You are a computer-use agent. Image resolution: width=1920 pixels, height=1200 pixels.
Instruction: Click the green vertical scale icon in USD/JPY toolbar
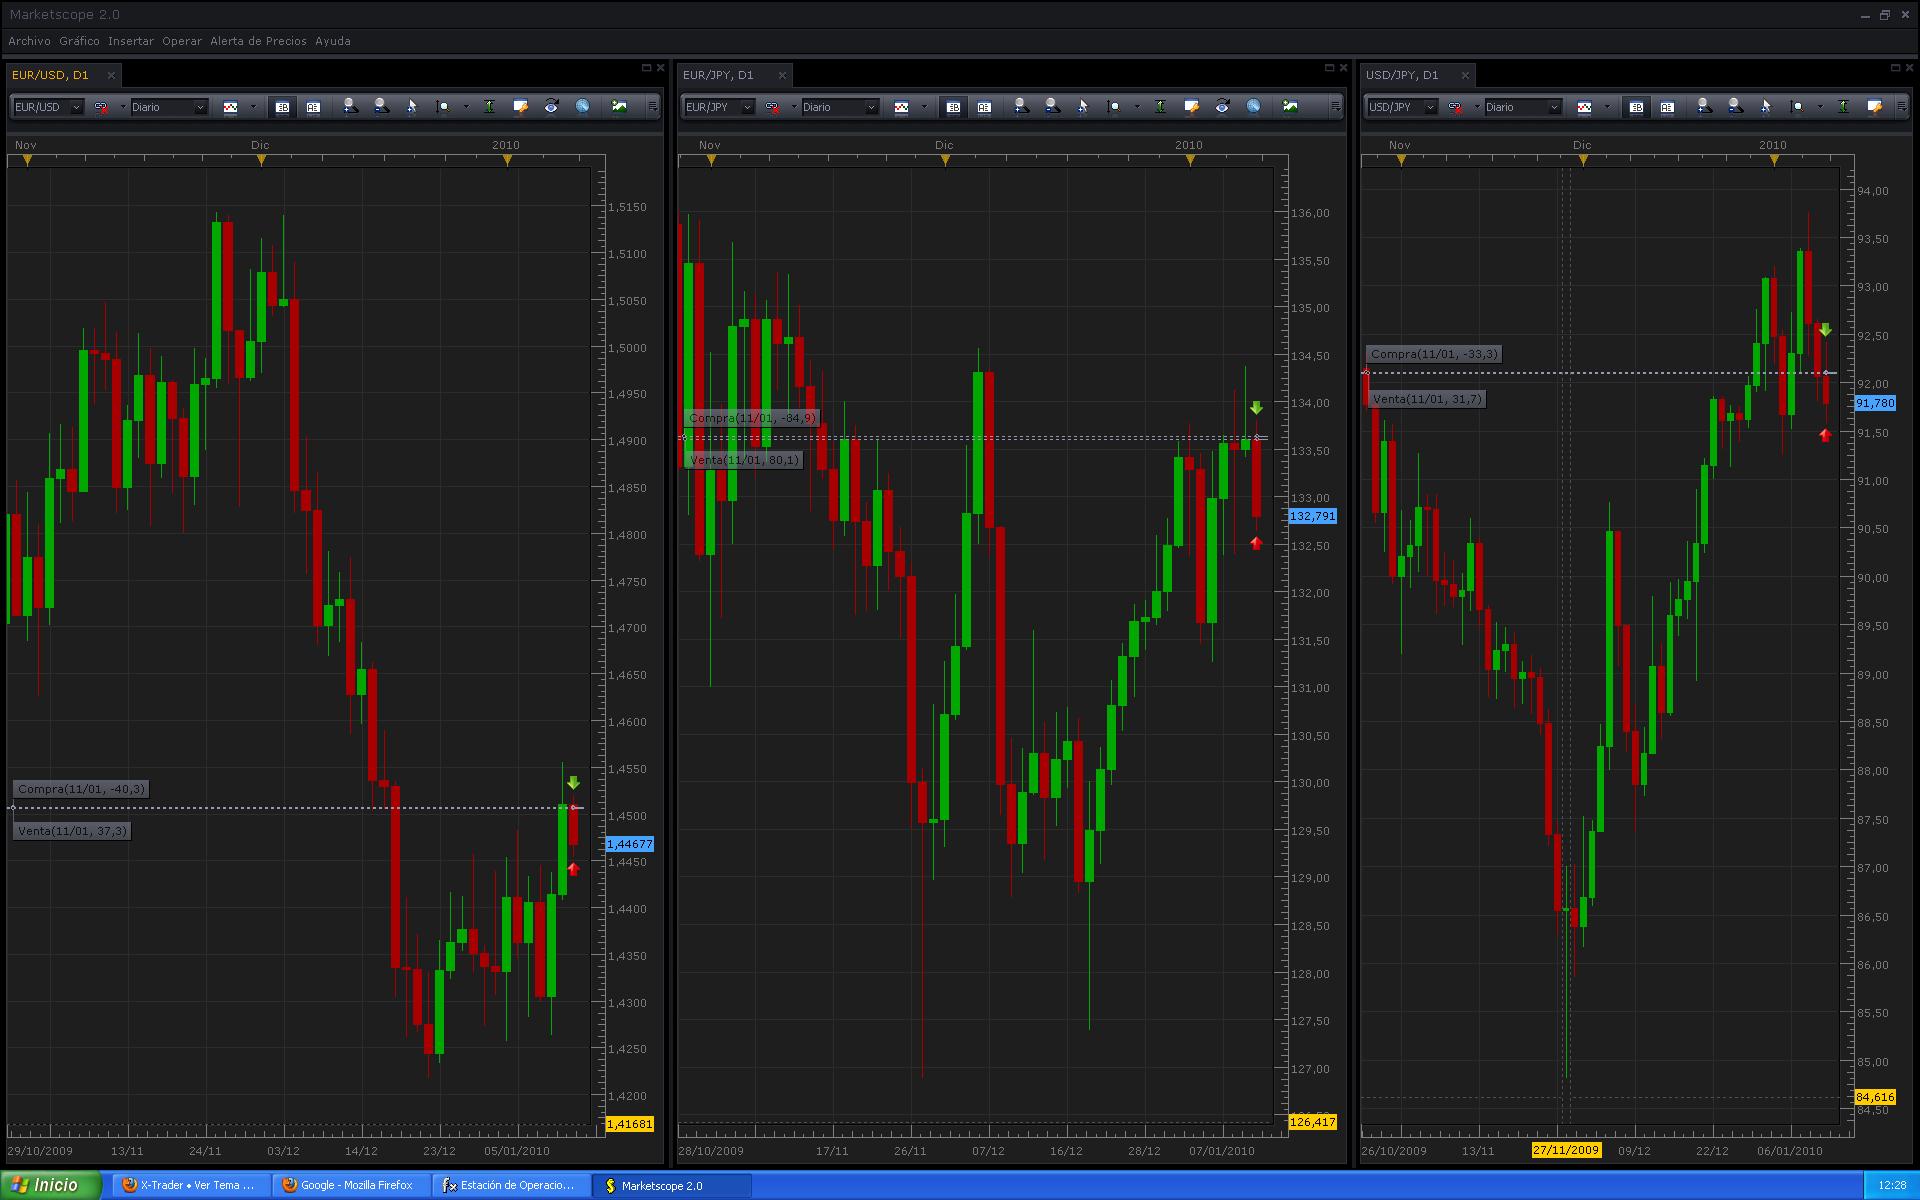click(1843, 106)
